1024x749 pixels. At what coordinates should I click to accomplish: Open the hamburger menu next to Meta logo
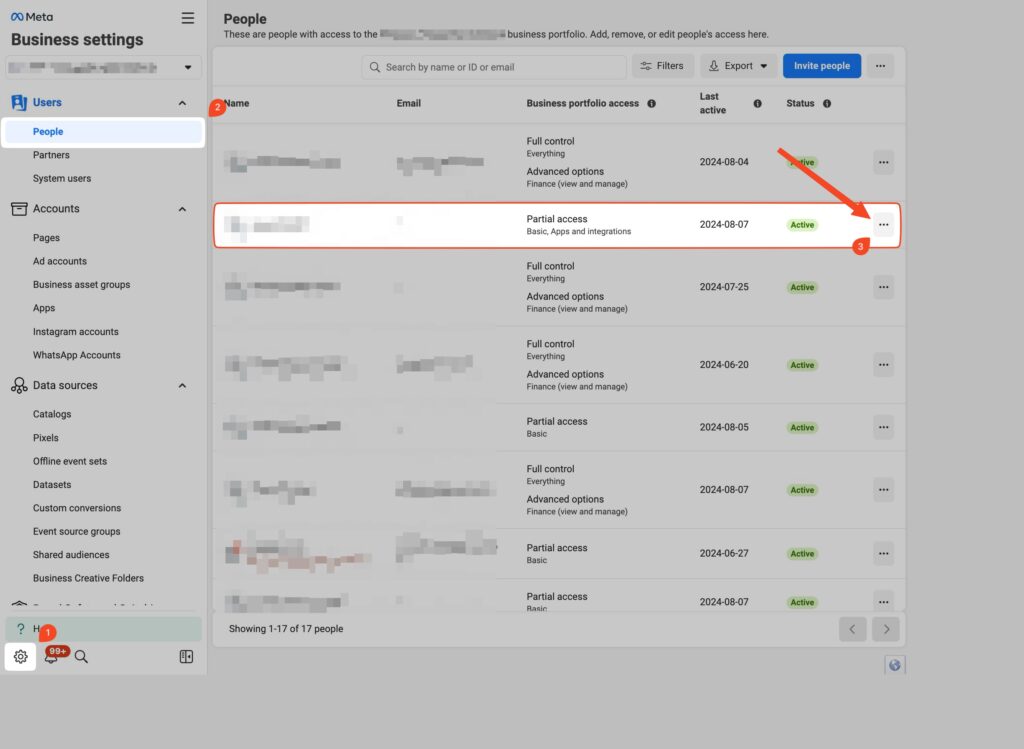click(187, 18)
